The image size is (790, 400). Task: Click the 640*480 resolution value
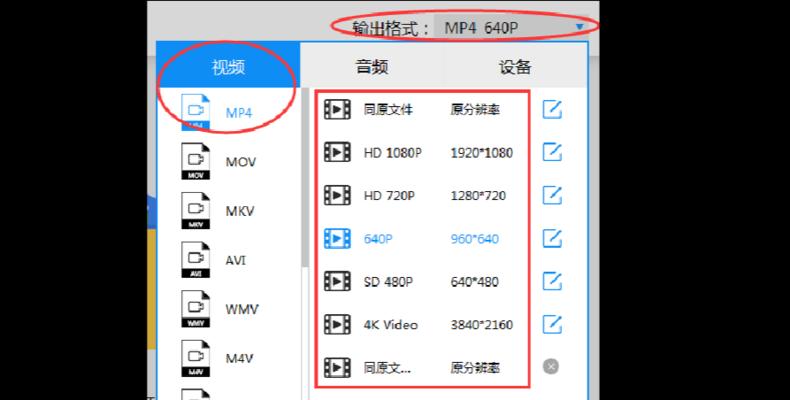pos(475,282)
